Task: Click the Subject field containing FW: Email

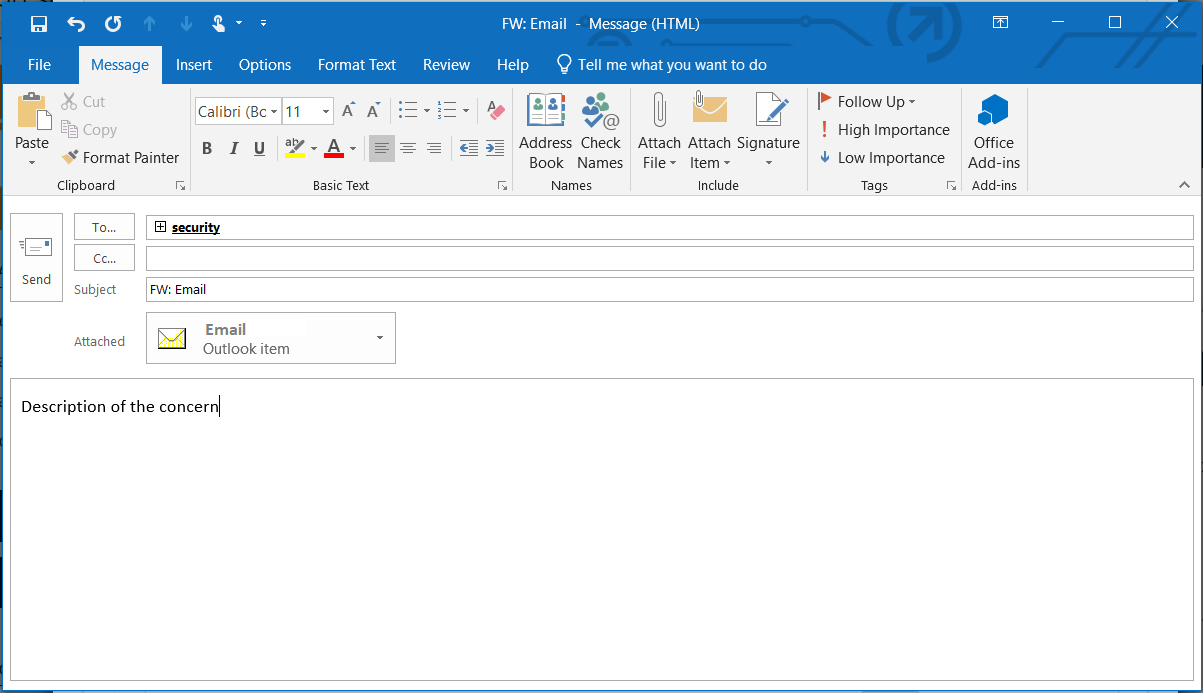Action: pyautogui.click(x=670, y=290)
